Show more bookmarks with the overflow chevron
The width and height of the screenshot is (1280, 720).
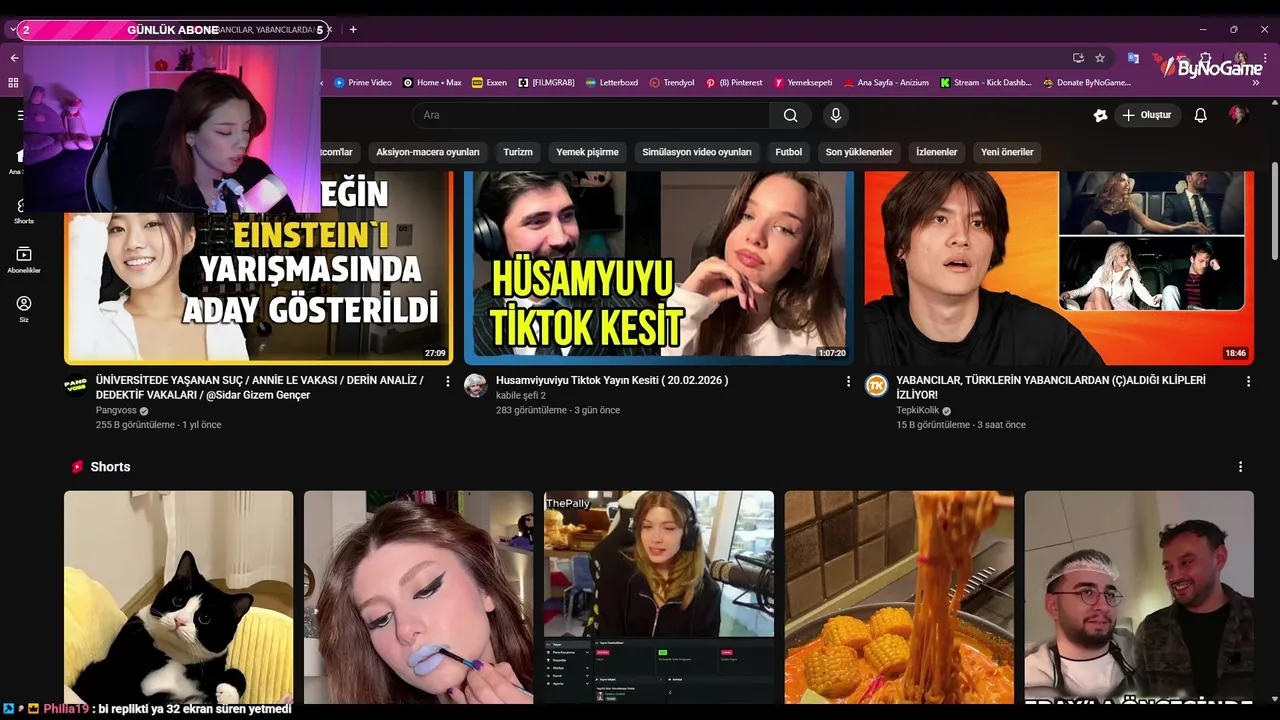[x=1256, y=83]
